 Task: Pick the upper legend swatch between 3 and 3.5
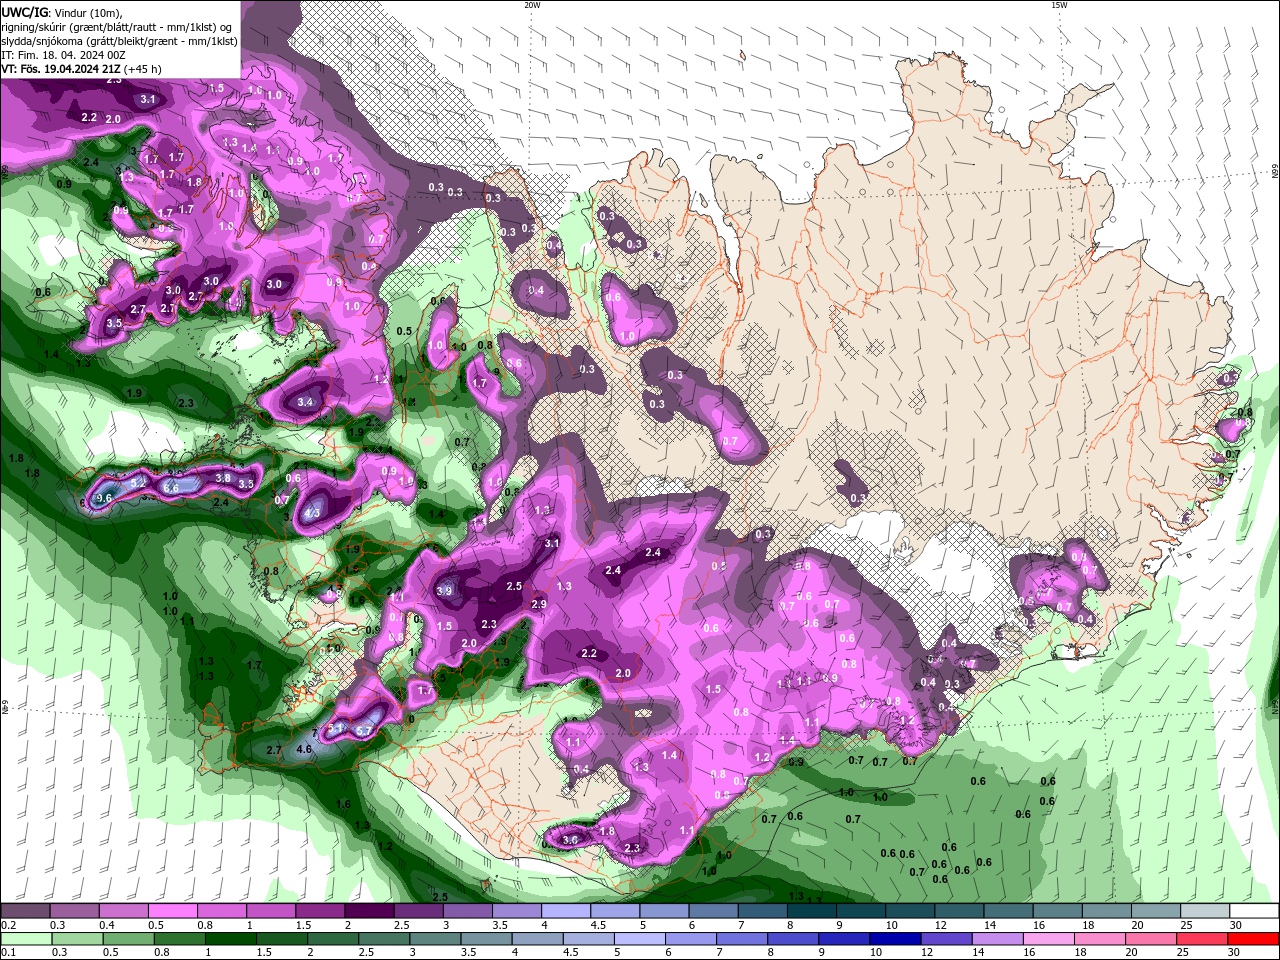[x=467, y=911]
